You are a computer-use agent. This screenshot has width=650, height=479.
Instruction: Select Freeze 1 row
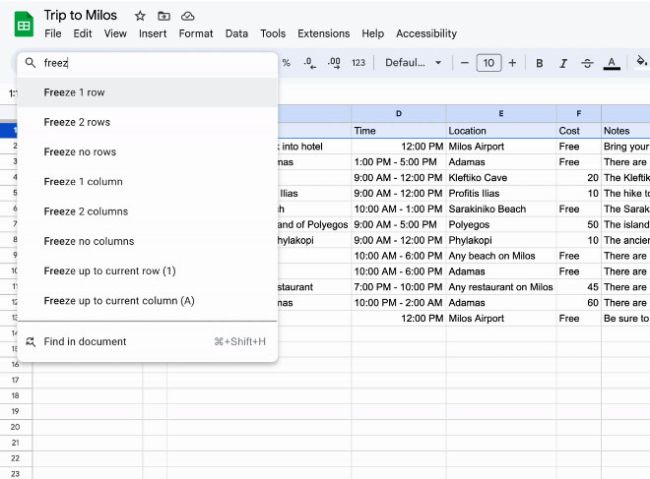[148, 92]
